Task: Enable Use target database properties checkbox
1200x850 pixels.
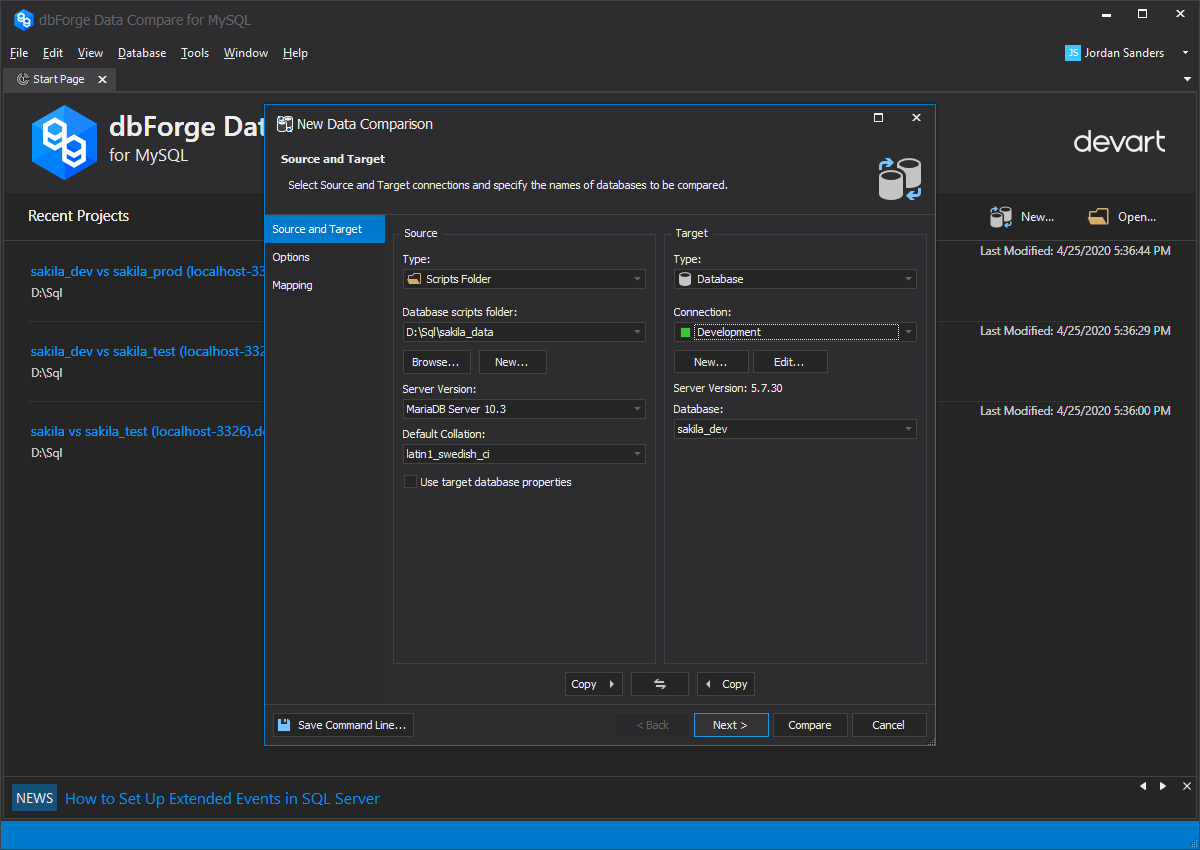Action: coord(410,482)
